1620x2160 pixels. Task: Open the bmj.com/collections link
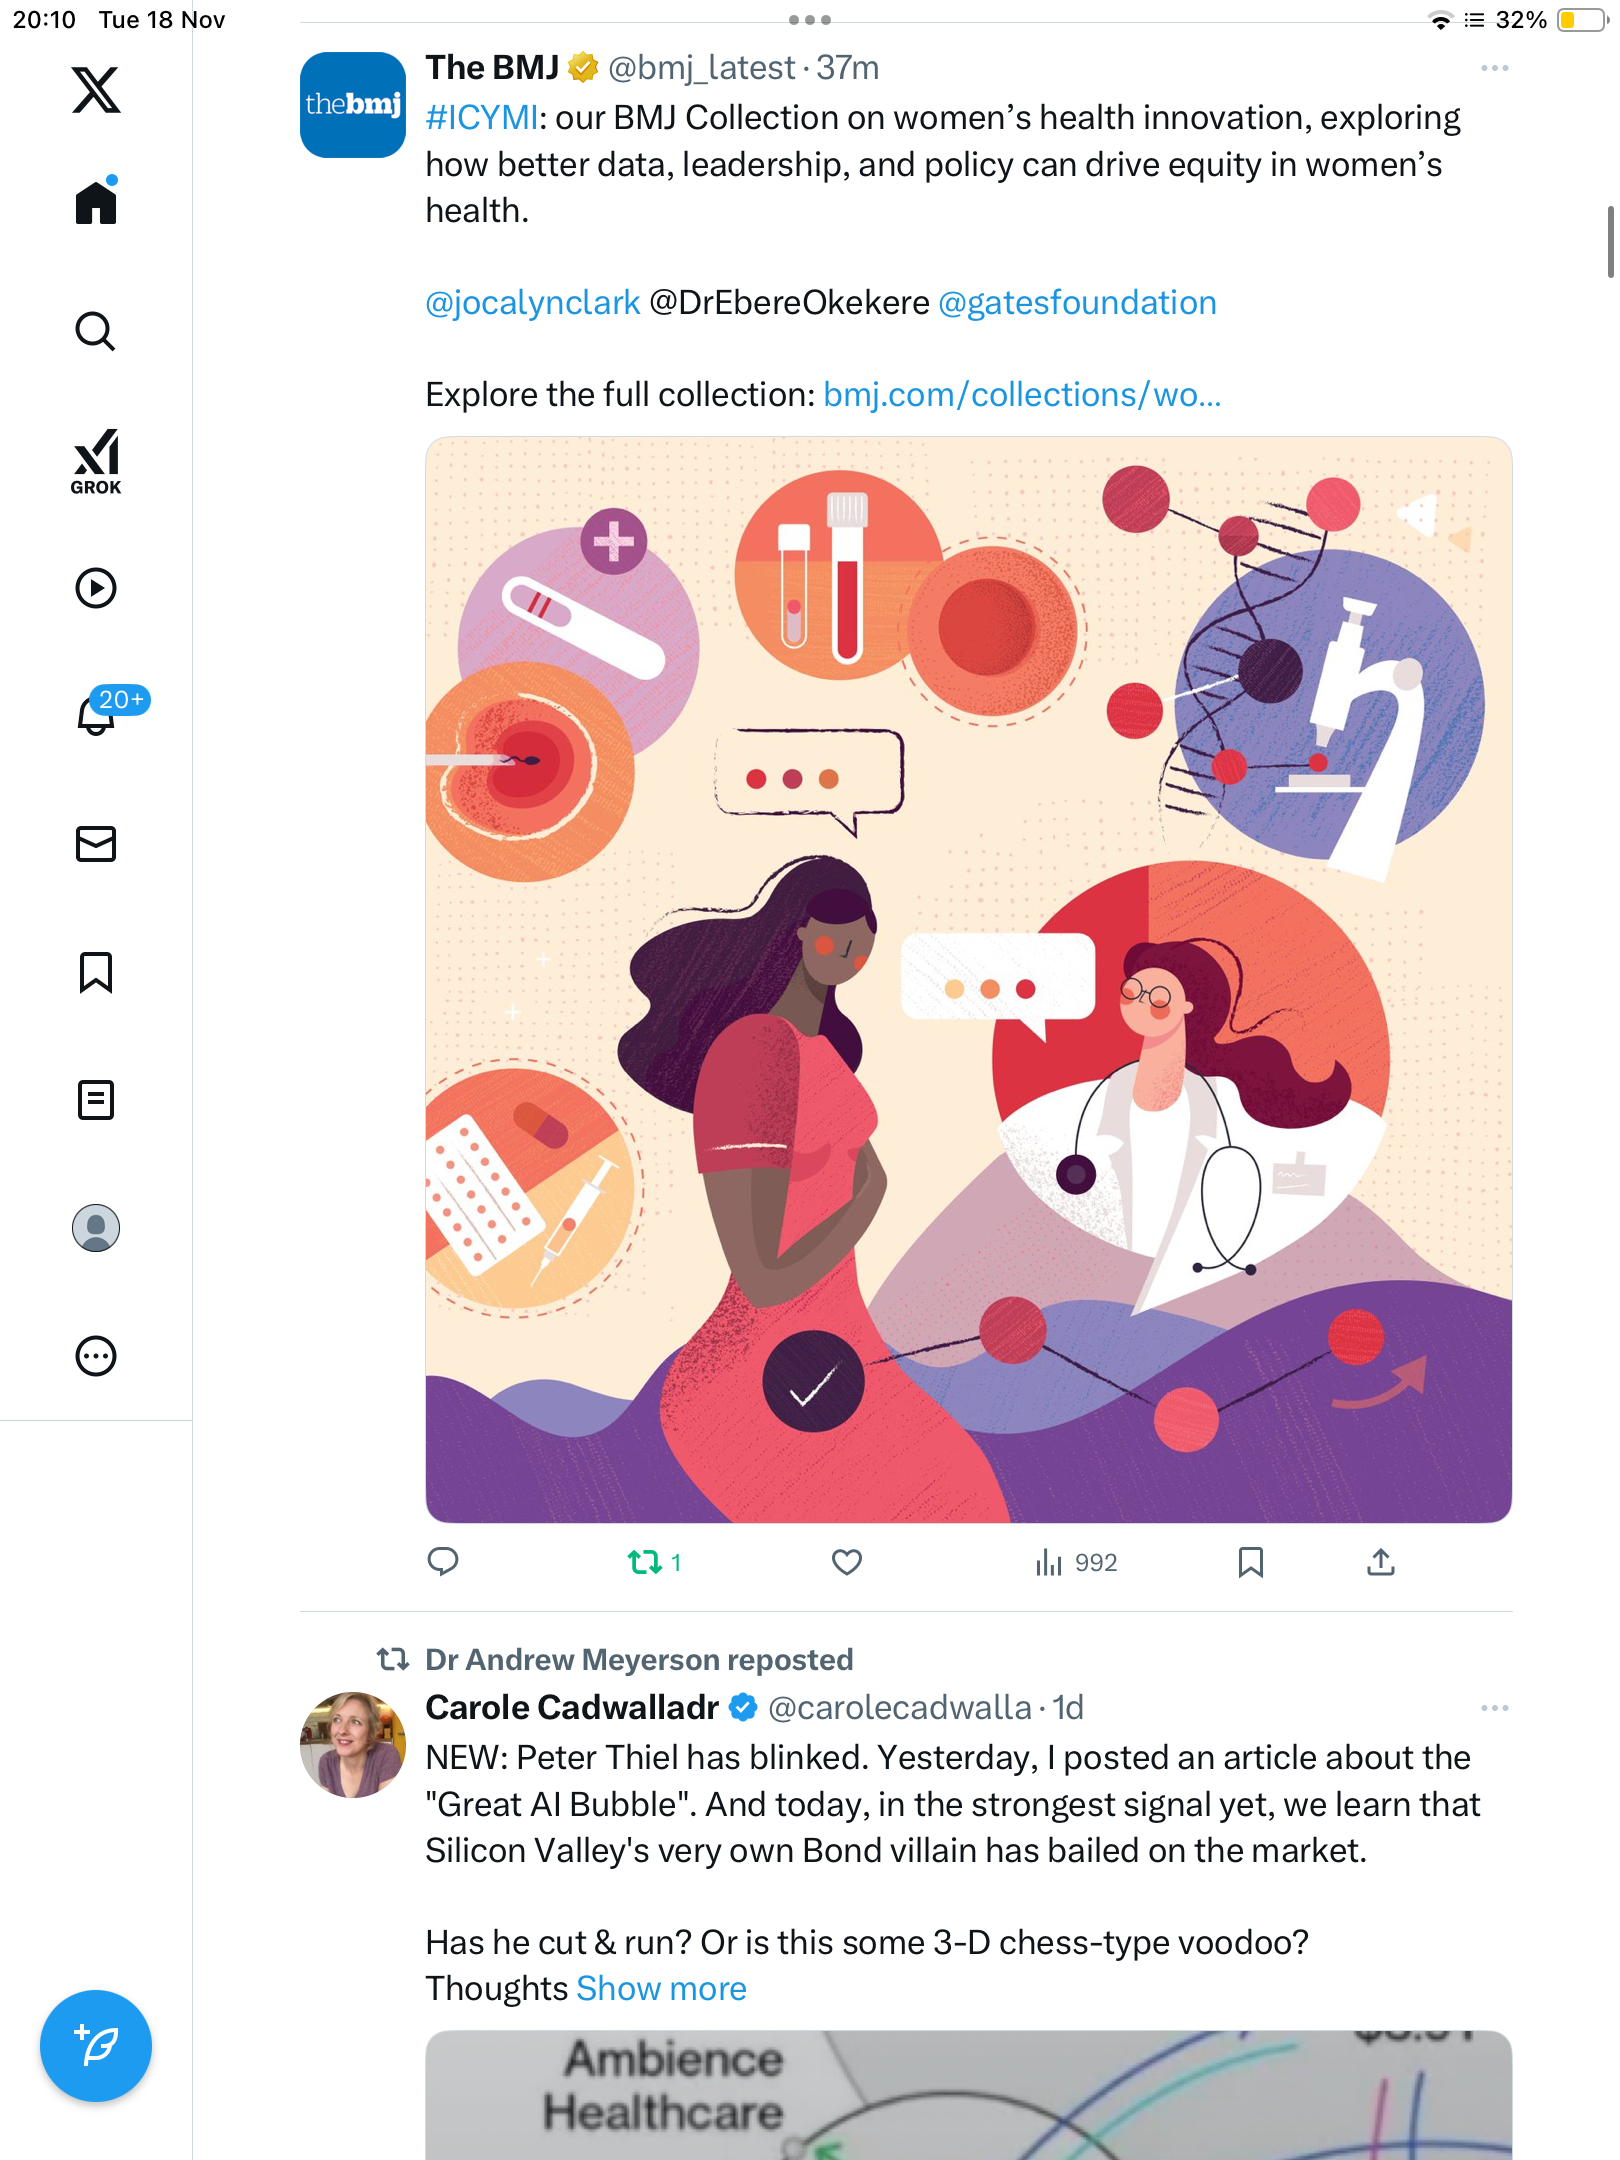[1021, 395]
